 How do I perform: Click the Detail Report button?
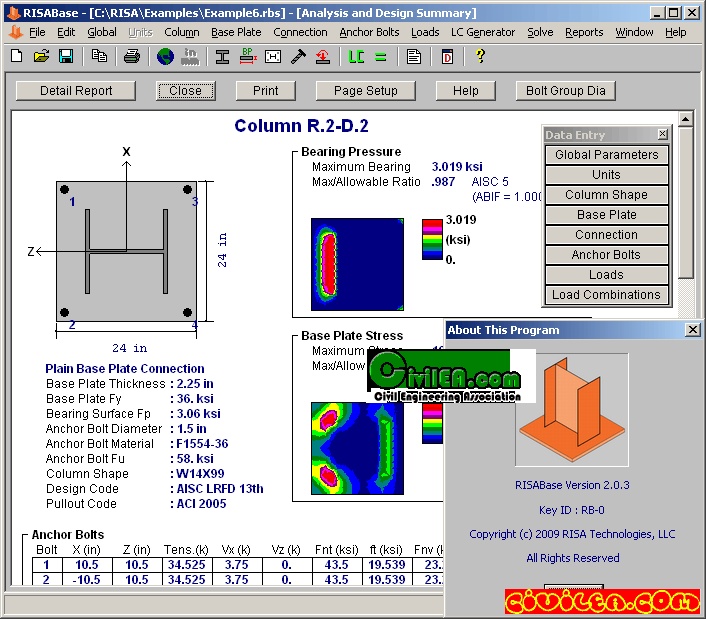click(76, 90)
